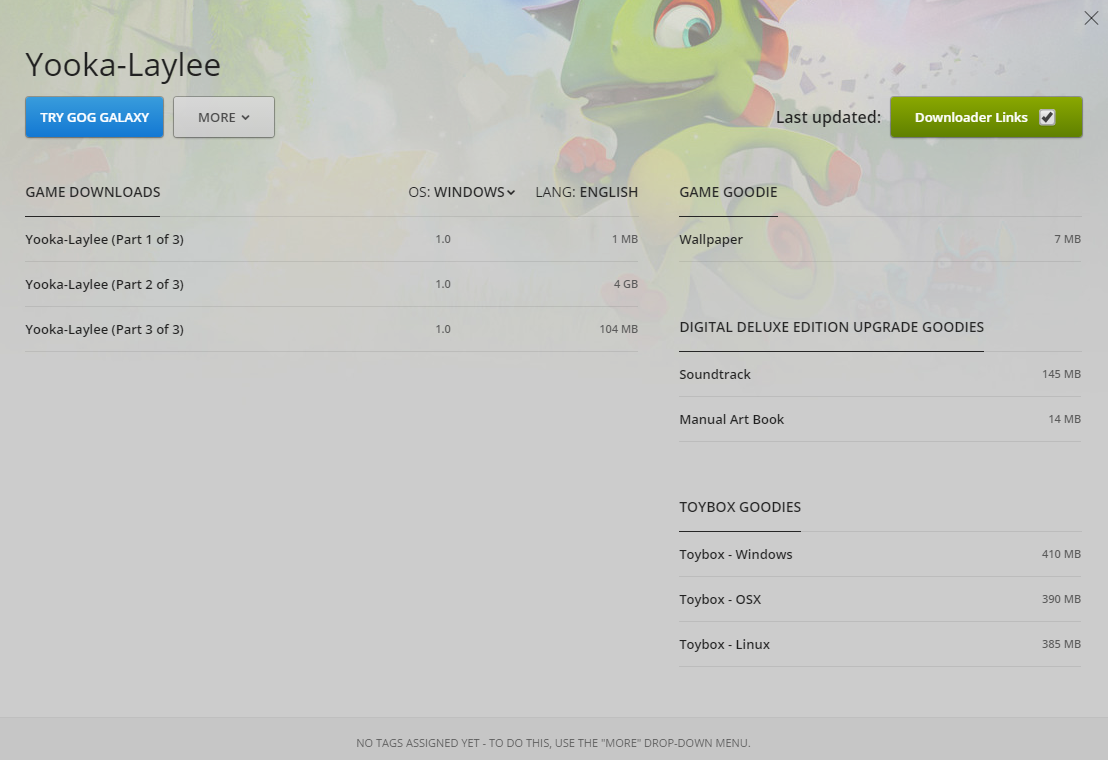
Task: Download Toybox - Linux
Action: tap(880, 644)
